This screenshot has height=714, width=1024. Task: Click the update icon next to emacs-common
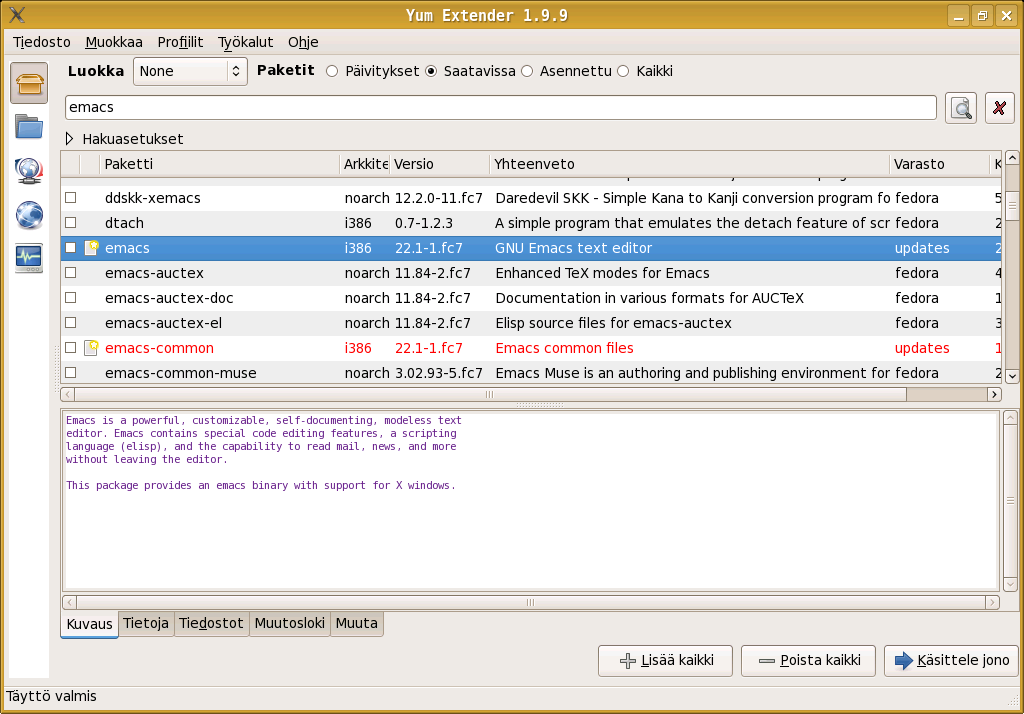coord(91,348)
